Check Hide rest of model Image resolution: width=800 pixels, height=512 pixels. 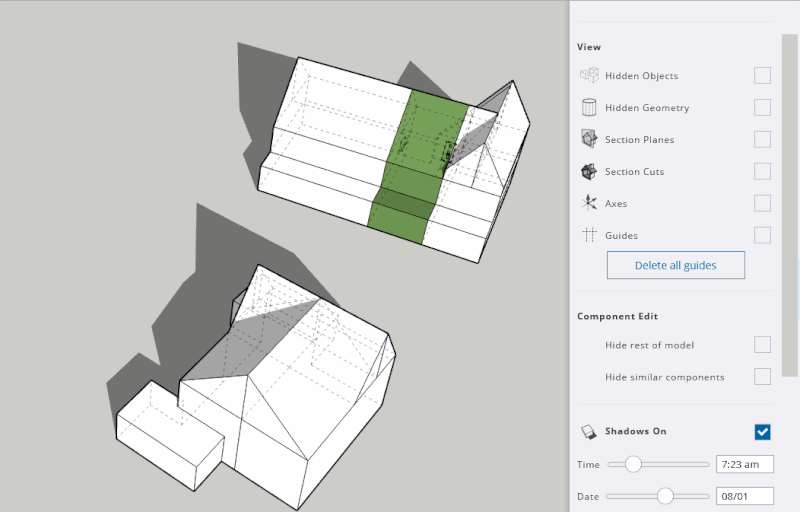pyautogui.click(x=762, y=345)
